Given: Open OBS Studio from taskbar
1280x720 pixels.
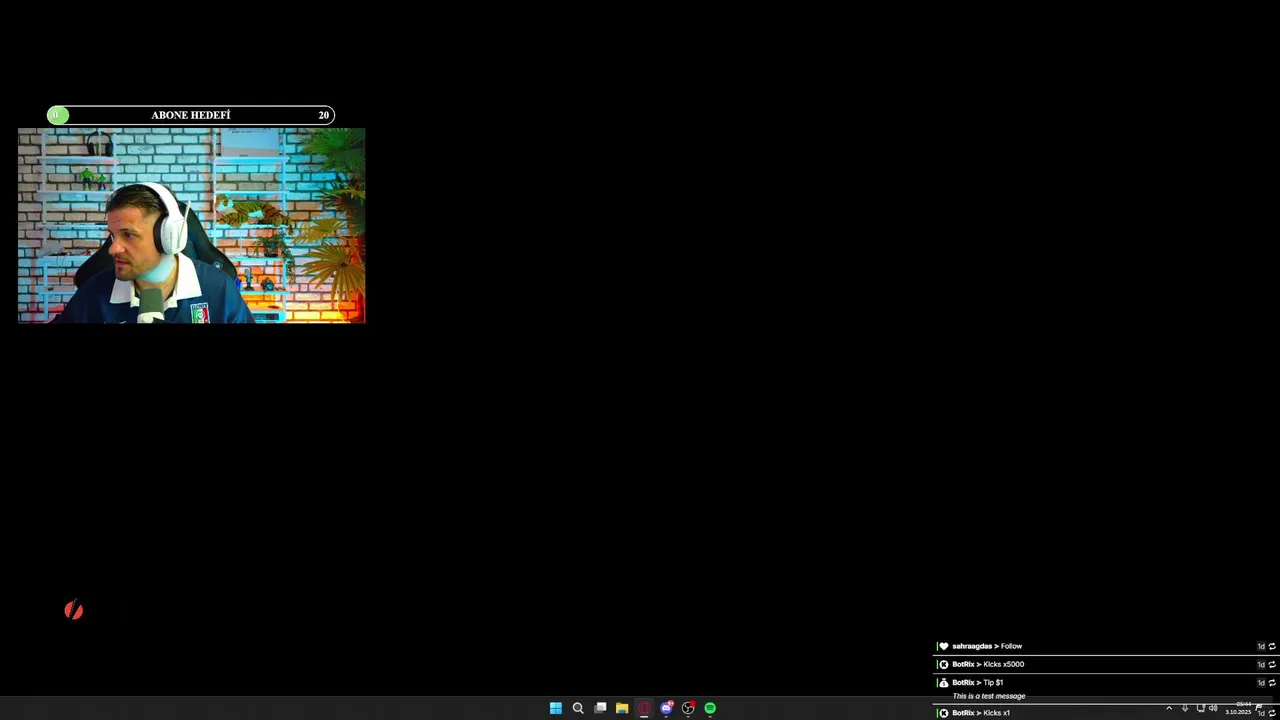Looking at the screenshot, I should click(688, 708).
